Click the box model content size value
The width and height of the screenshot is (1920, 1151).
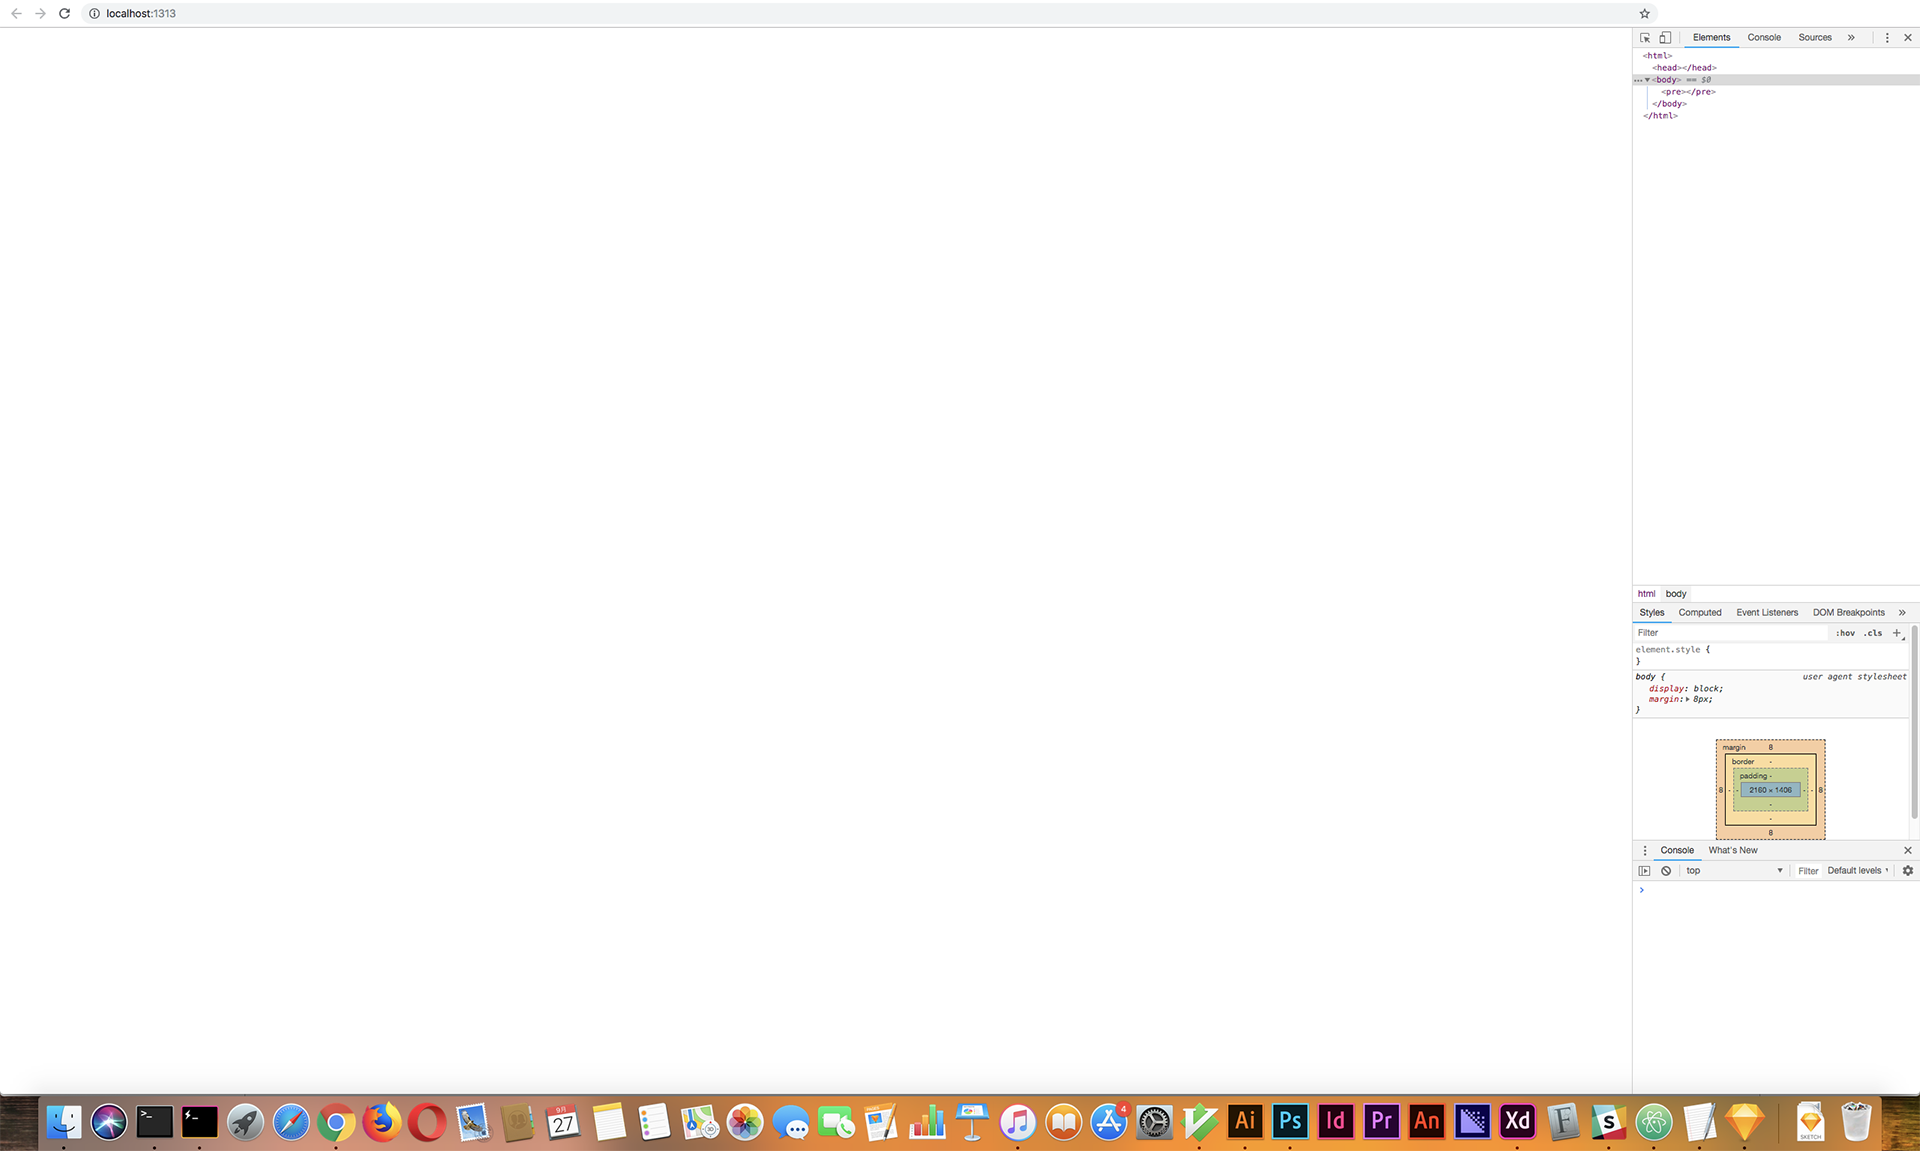coord(1770,790)
